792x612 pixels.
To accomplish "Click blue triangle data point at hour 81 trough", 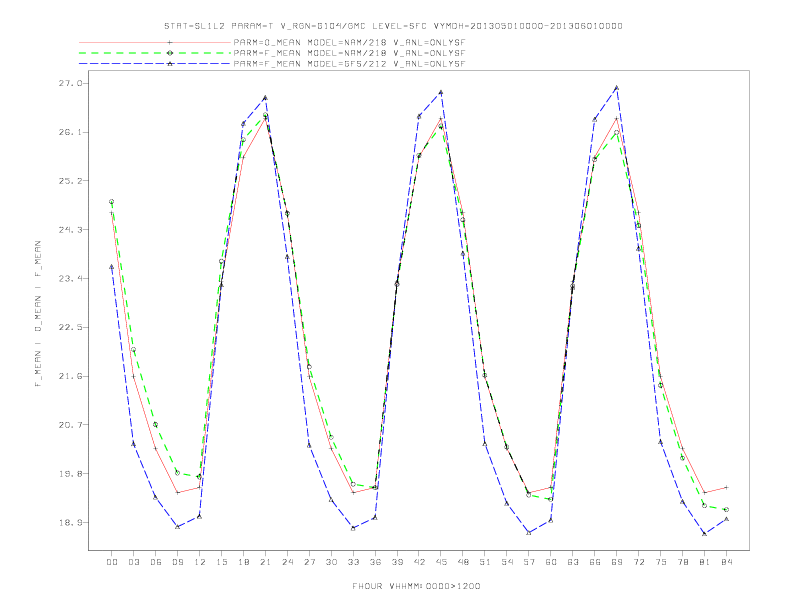I will coord(705,534).
